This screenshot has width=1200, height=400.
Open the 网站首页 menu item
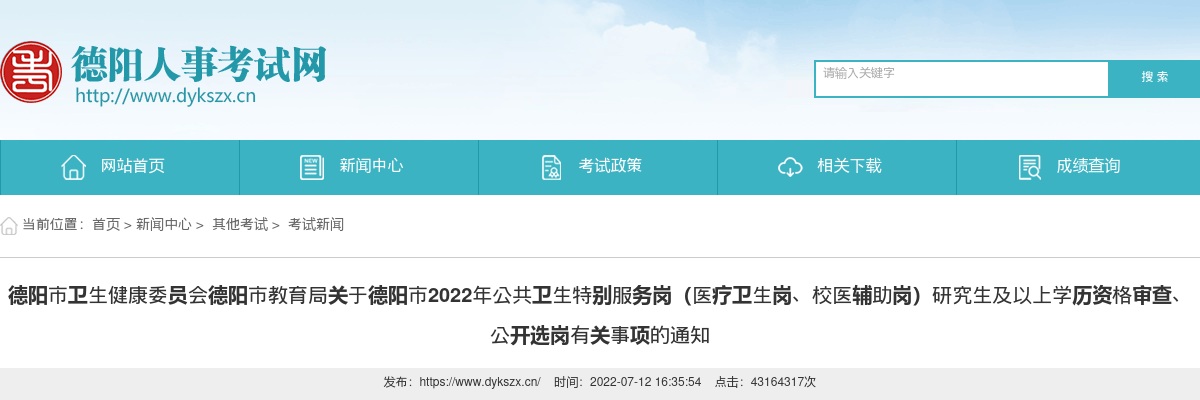tap(120, 167)
